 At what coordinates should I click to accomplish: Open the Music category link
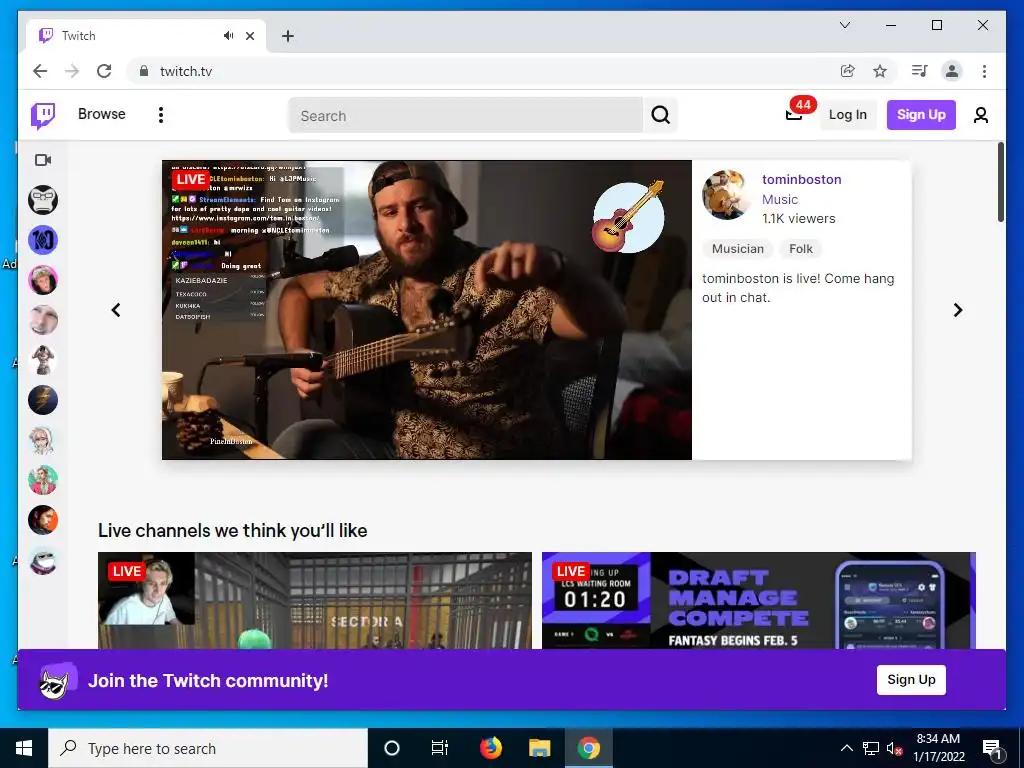tap(780, 199)
